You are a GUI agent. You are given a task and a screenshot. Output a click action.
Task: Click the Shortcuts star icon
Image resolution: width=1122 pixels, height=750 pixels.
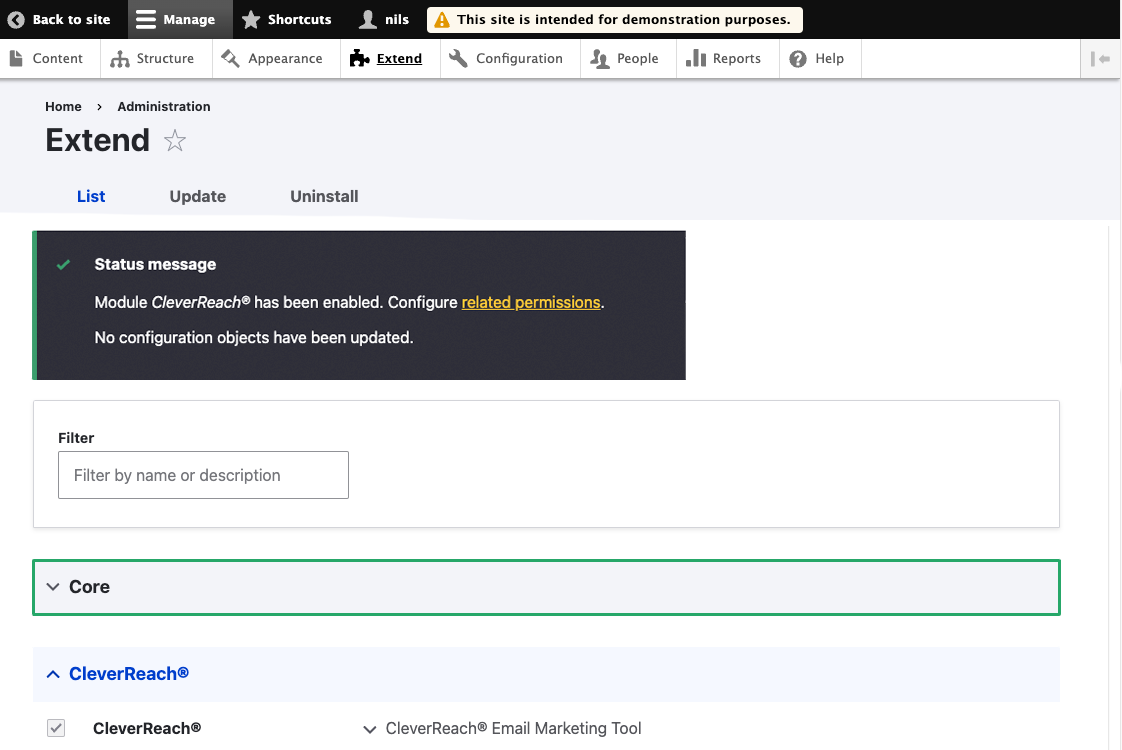click(x=250, y=19)
